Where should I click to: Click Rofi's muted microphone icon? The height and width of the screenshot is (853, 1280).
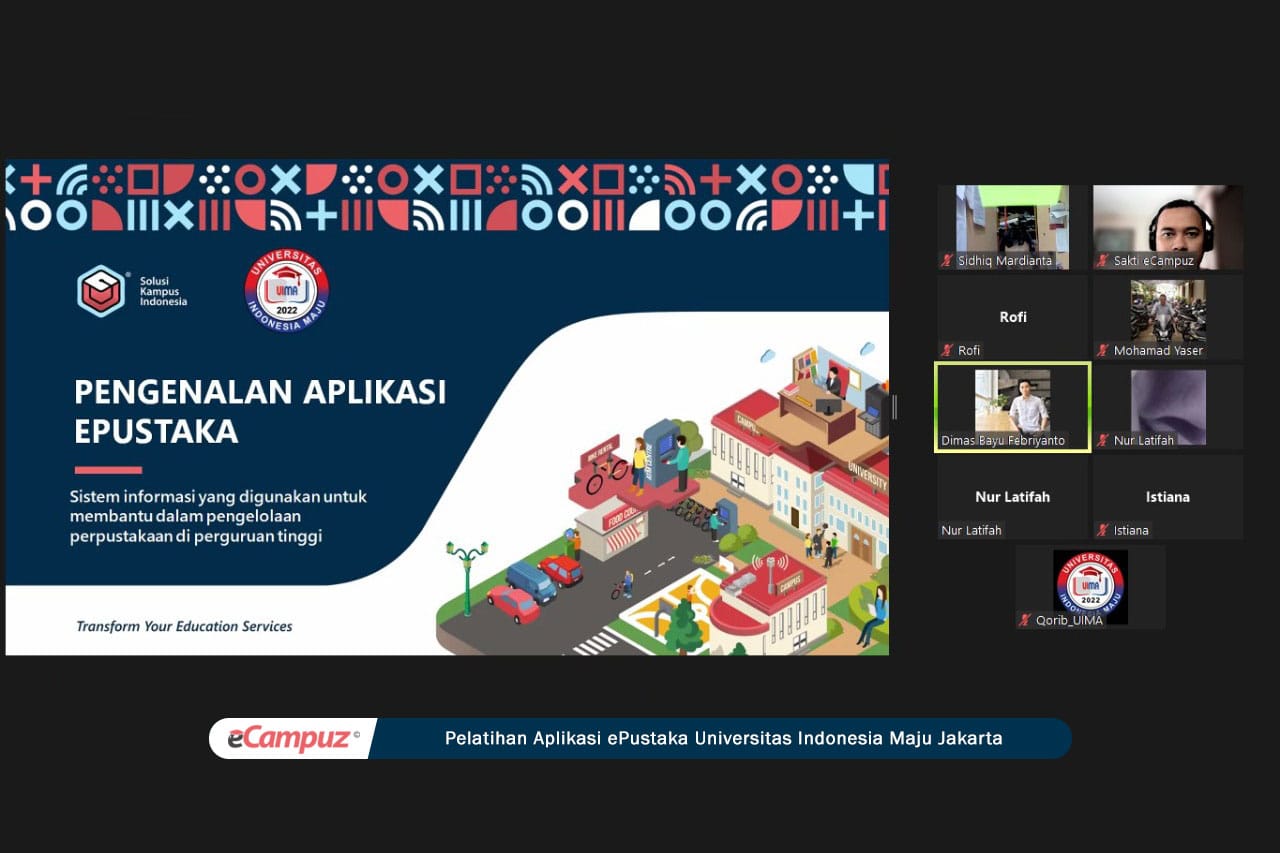point(946,351)
